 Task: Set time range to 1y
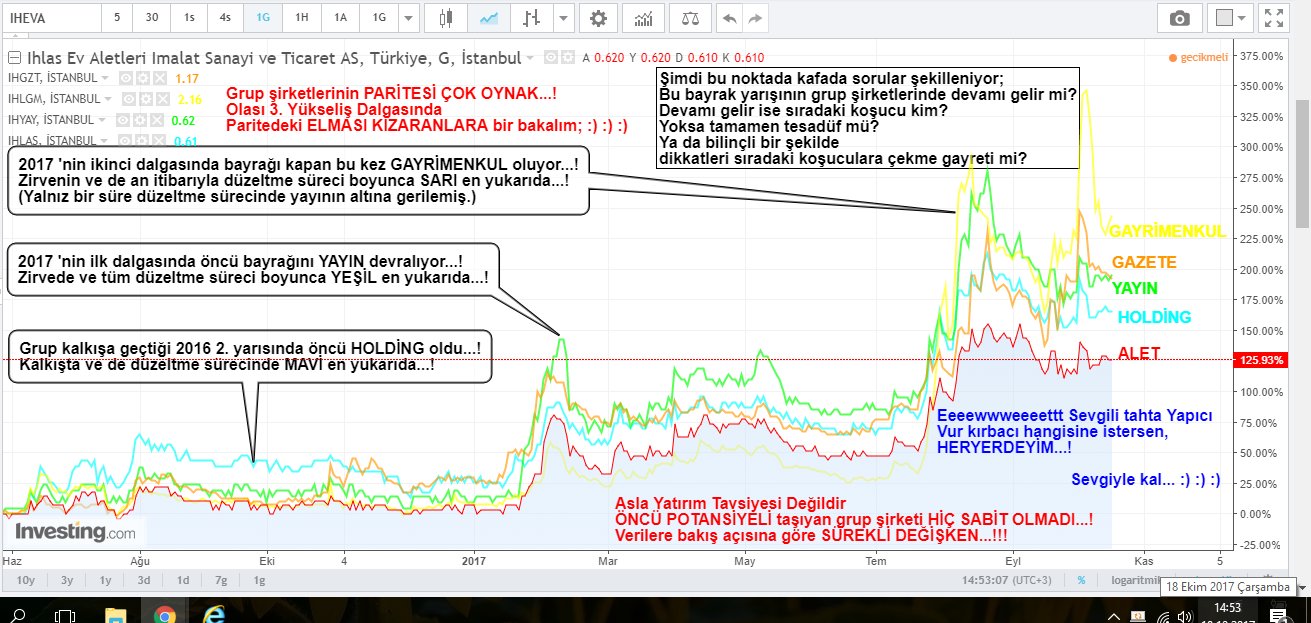pos(104,580)
